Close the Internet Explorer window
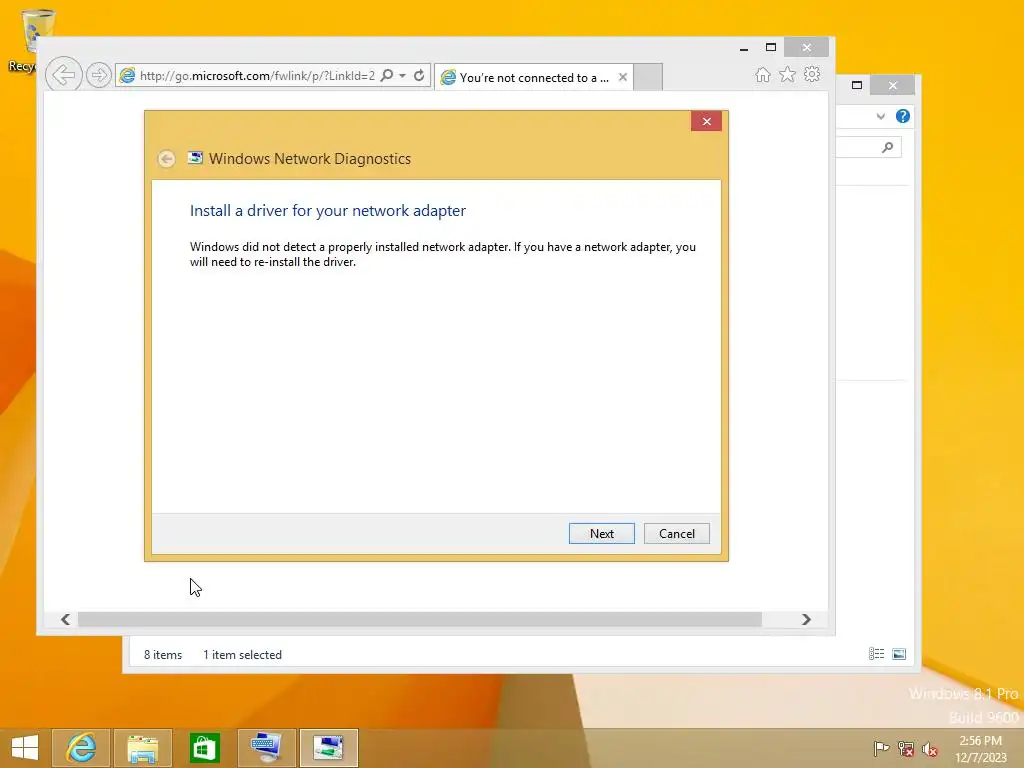Screen dimensions: 1024x768 807,47
